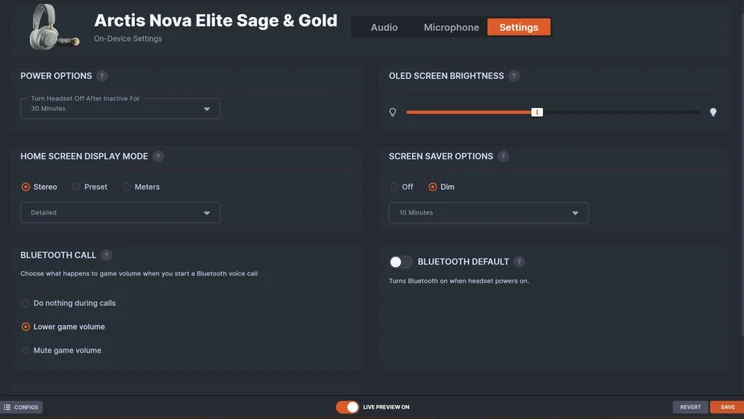
Task: Set screen saver to Off
Action: (x=401, y=187)
